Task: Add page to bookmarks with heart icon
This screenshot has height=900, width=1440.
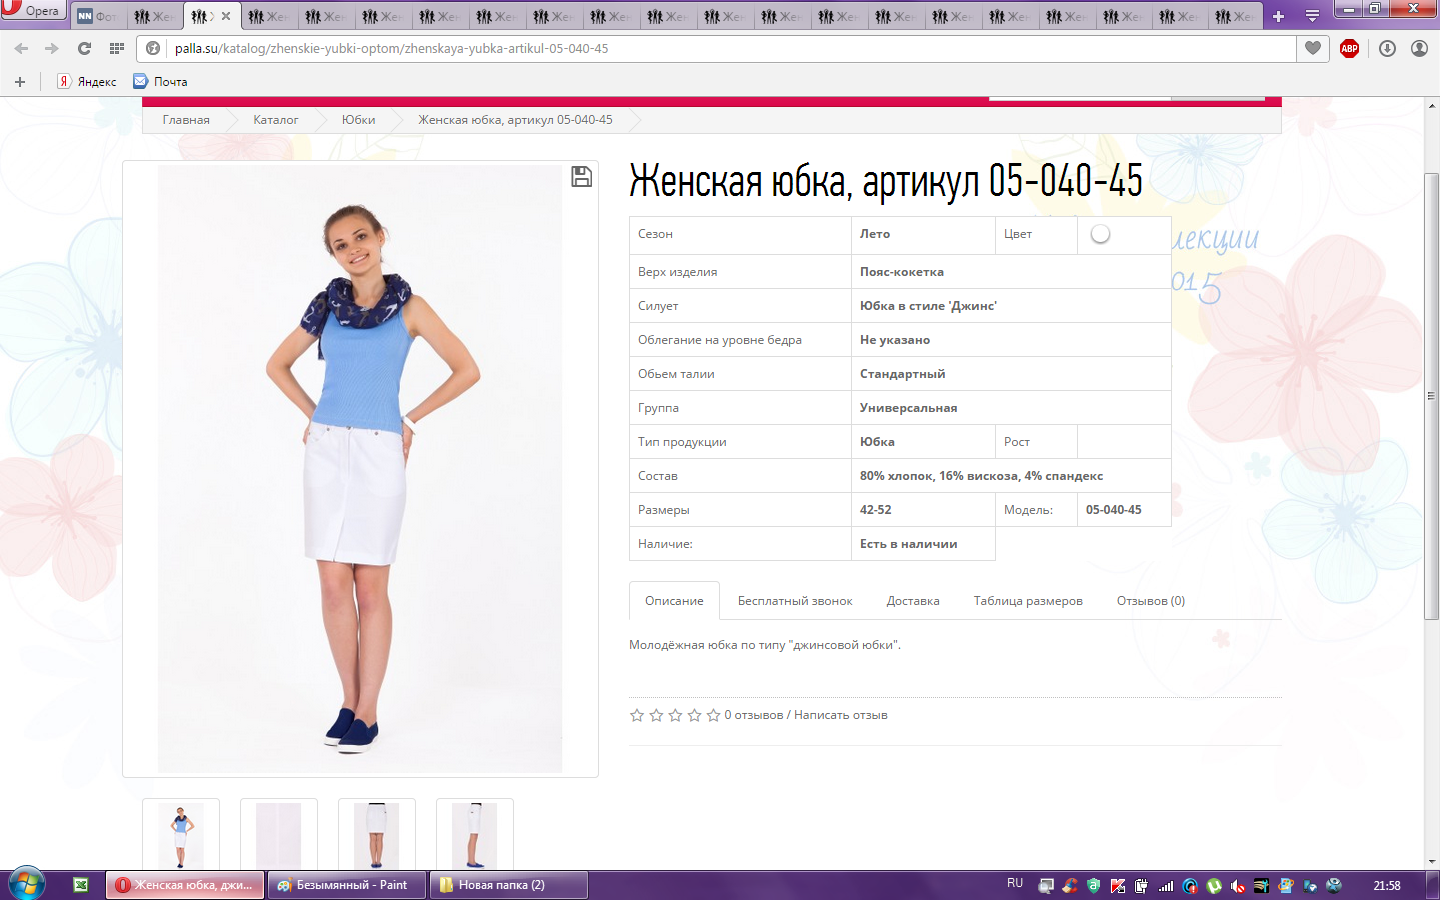Action: pyautogui.click(x=1313, y=48)
